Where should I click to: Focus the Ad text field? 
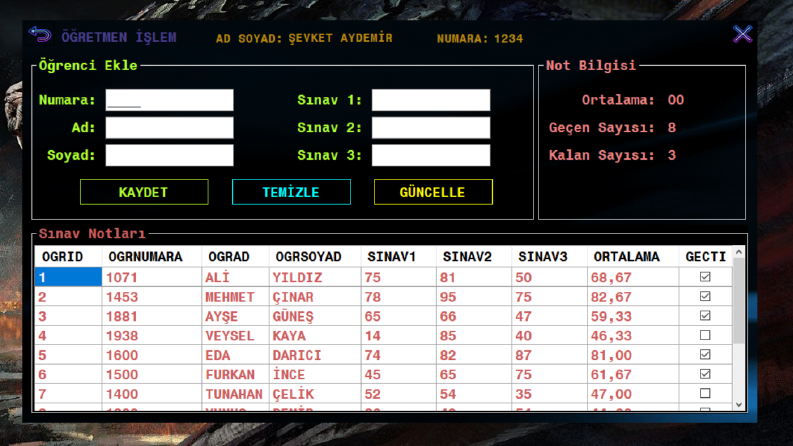coord(169,127)
